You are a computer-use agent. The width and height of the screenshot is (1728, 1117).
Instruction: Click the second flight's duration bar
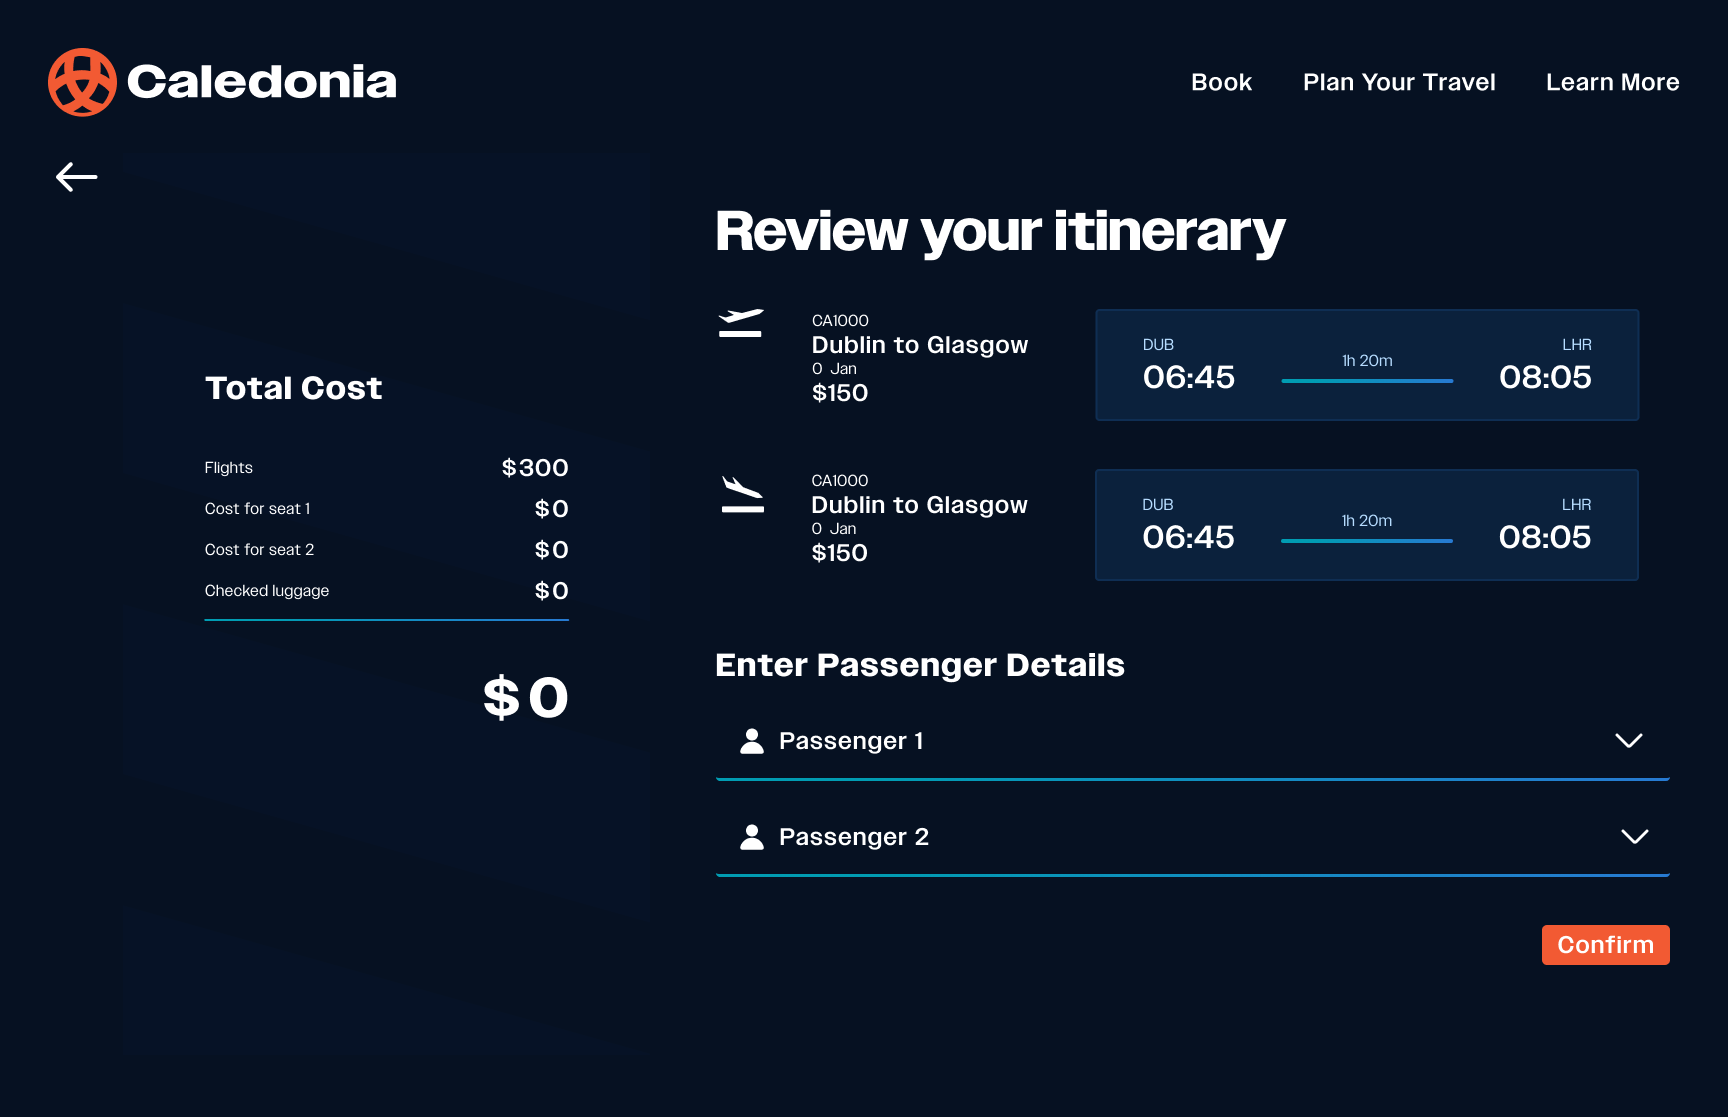click(1366, 541)
